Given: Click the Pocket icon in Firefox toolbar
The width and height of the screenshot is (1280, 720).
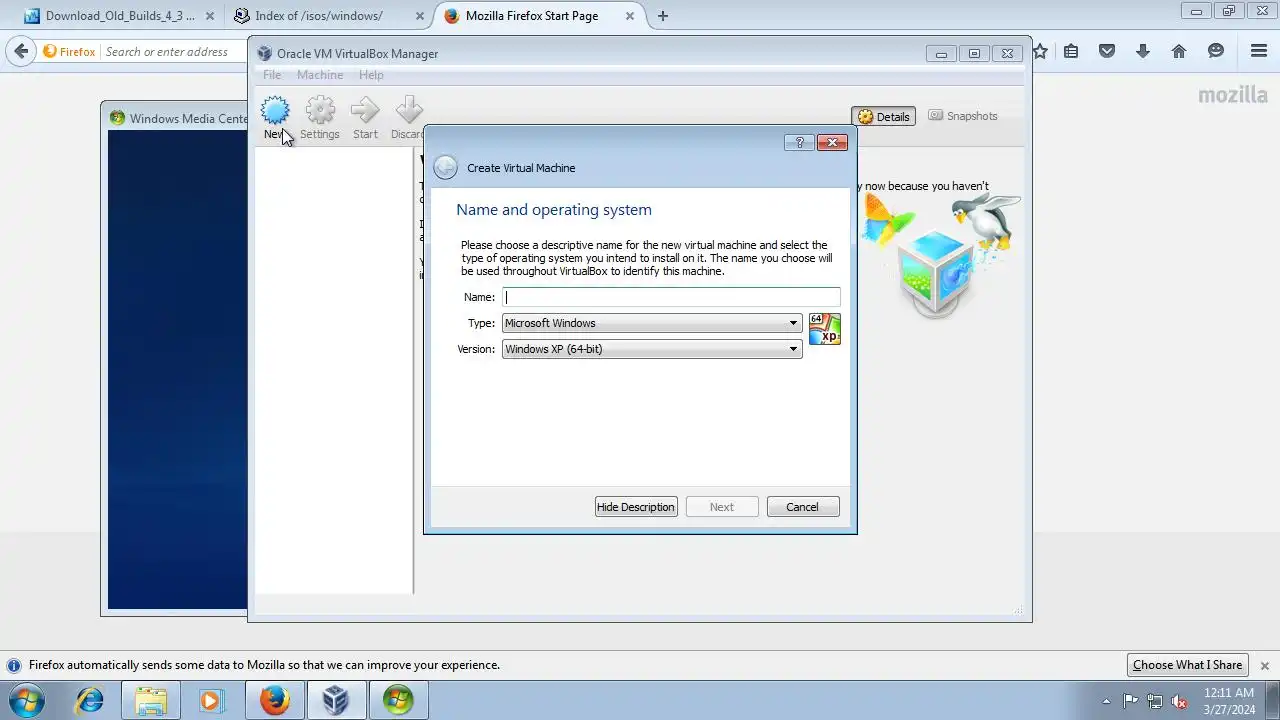Looking at the screenshot, I should 1107,51.
